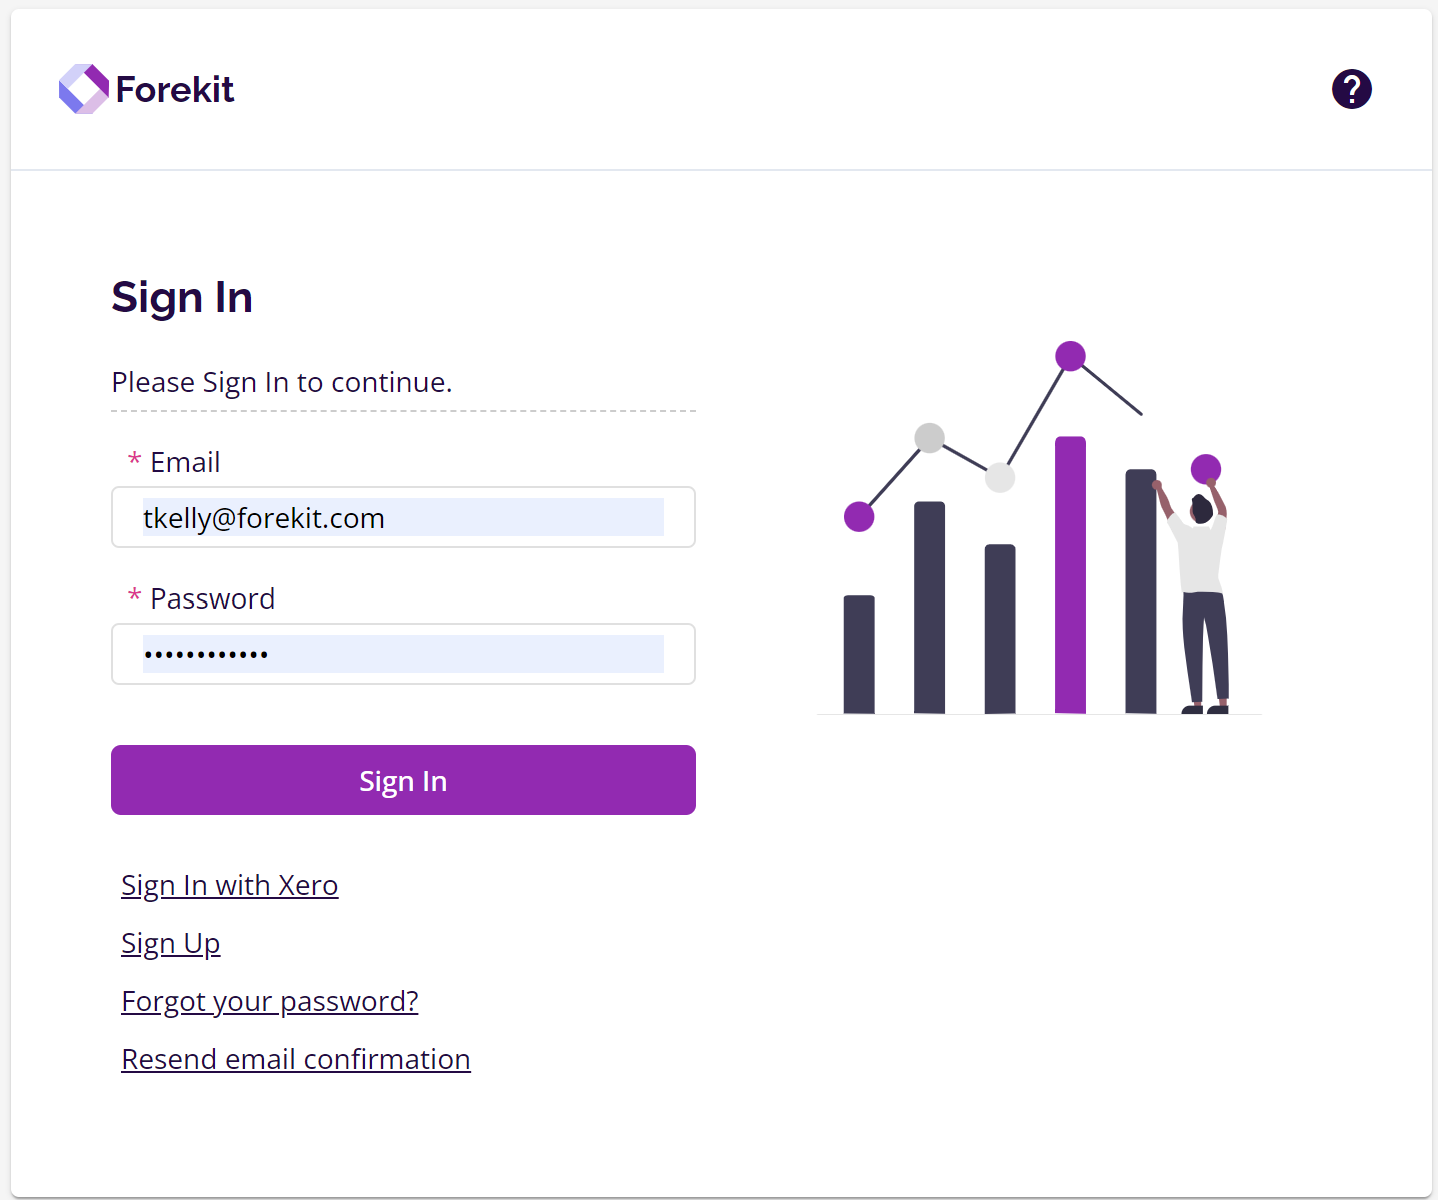This screenshot has width=1438, height=1200.
Task: Focus the Password input field
Action: tap(403, 655)
